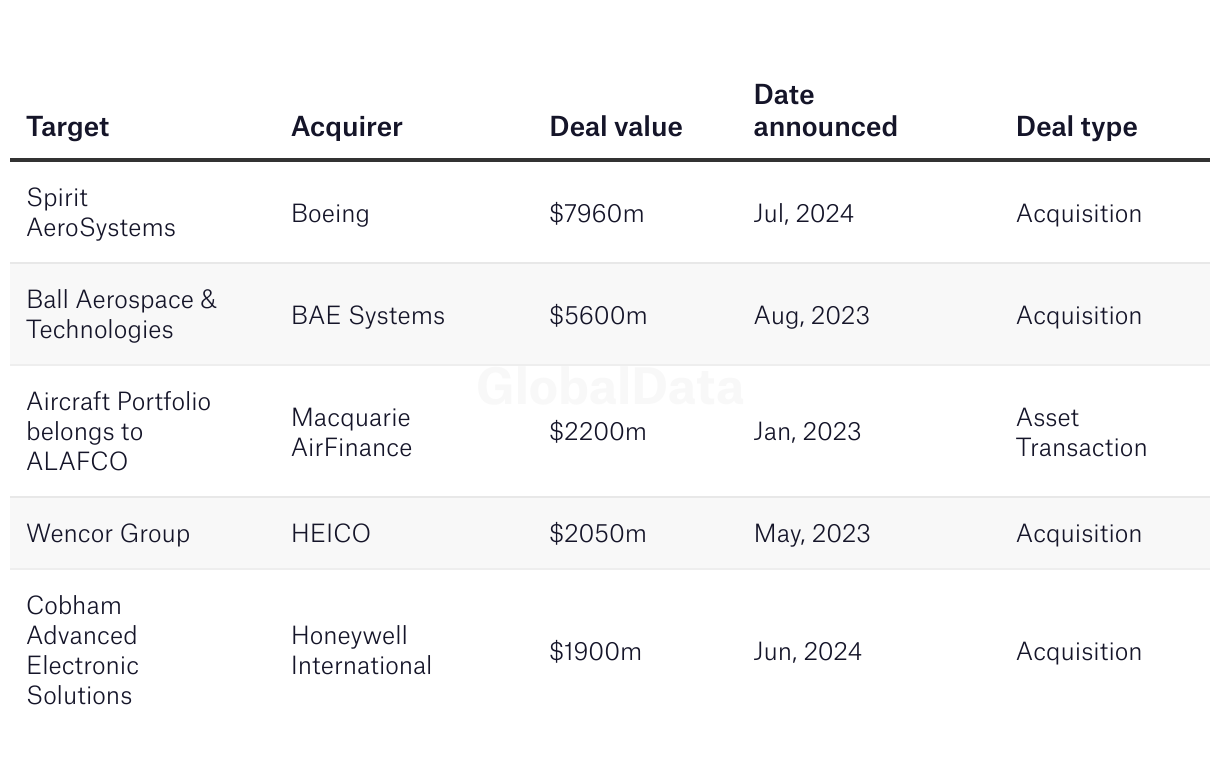Click the Date announced column header

point(825,111)
